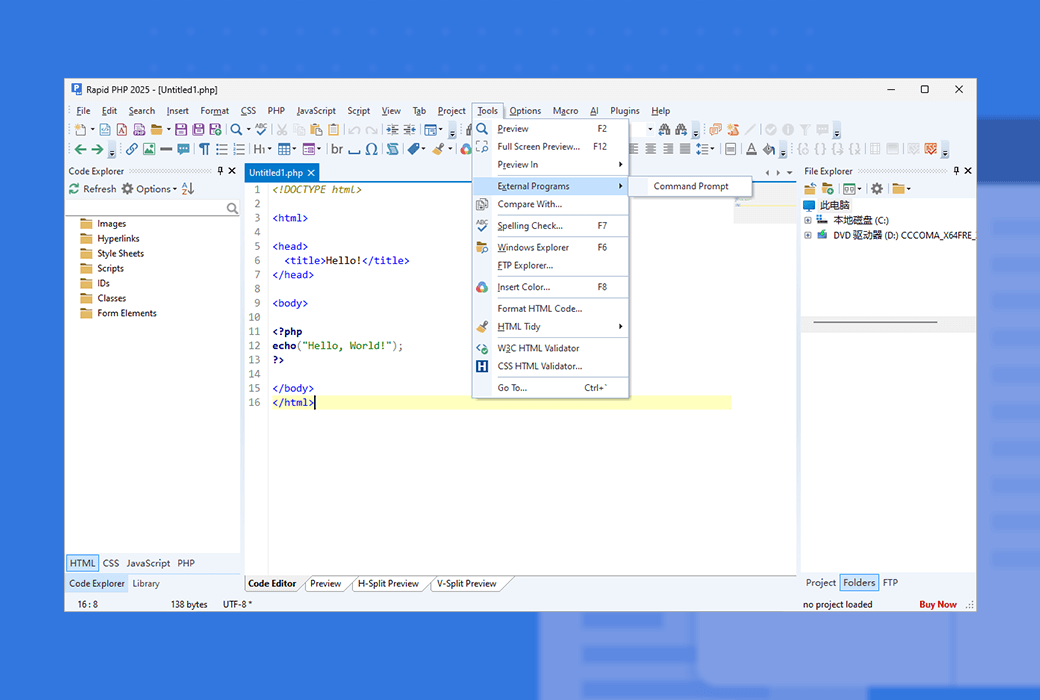Image resolution: width=1040 pixels, height=700 pixels.
Task: Insert a numbered list via toolbar icon
Action: [239, 149]
